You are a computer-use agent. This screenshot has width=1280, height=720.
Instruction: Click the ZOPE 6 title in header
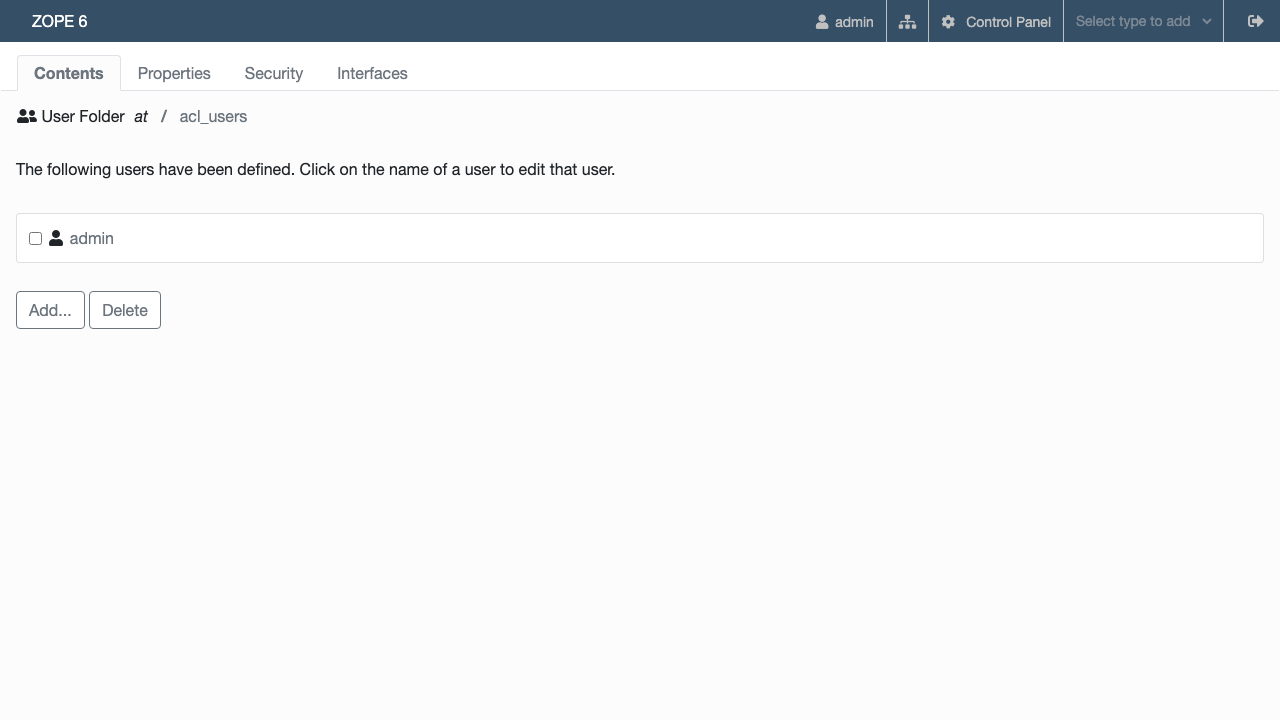click(x=59, y=21)
